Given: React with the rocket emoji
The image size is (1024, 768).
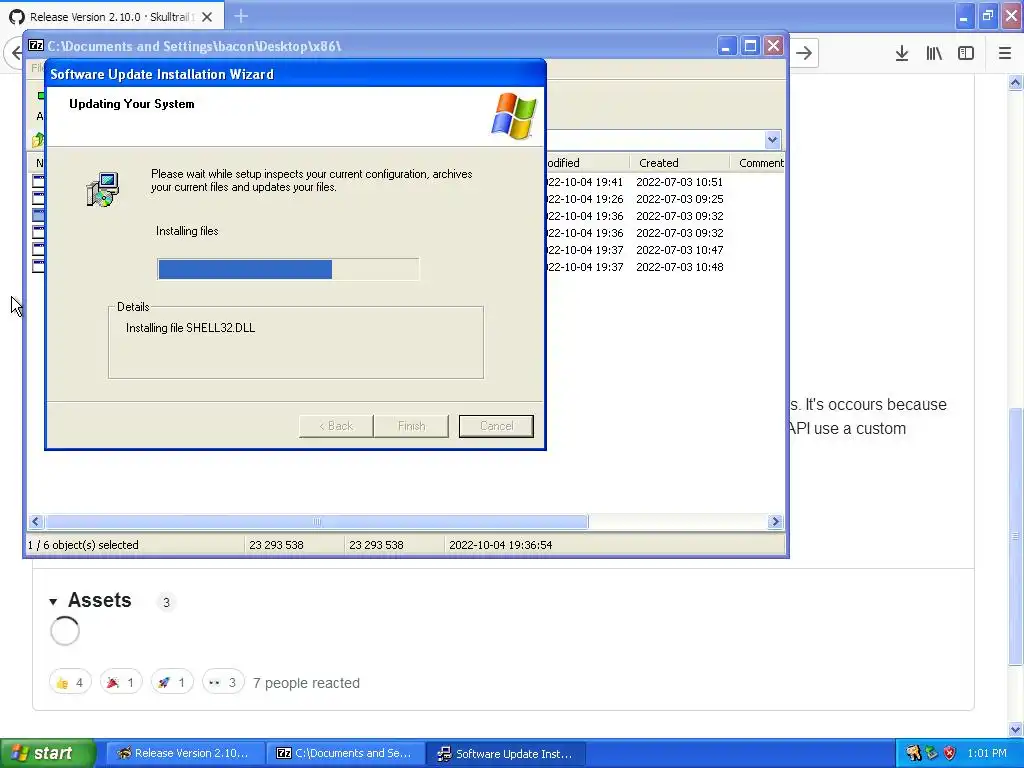Looking at the screenshot, I should [x=172, y=682].
